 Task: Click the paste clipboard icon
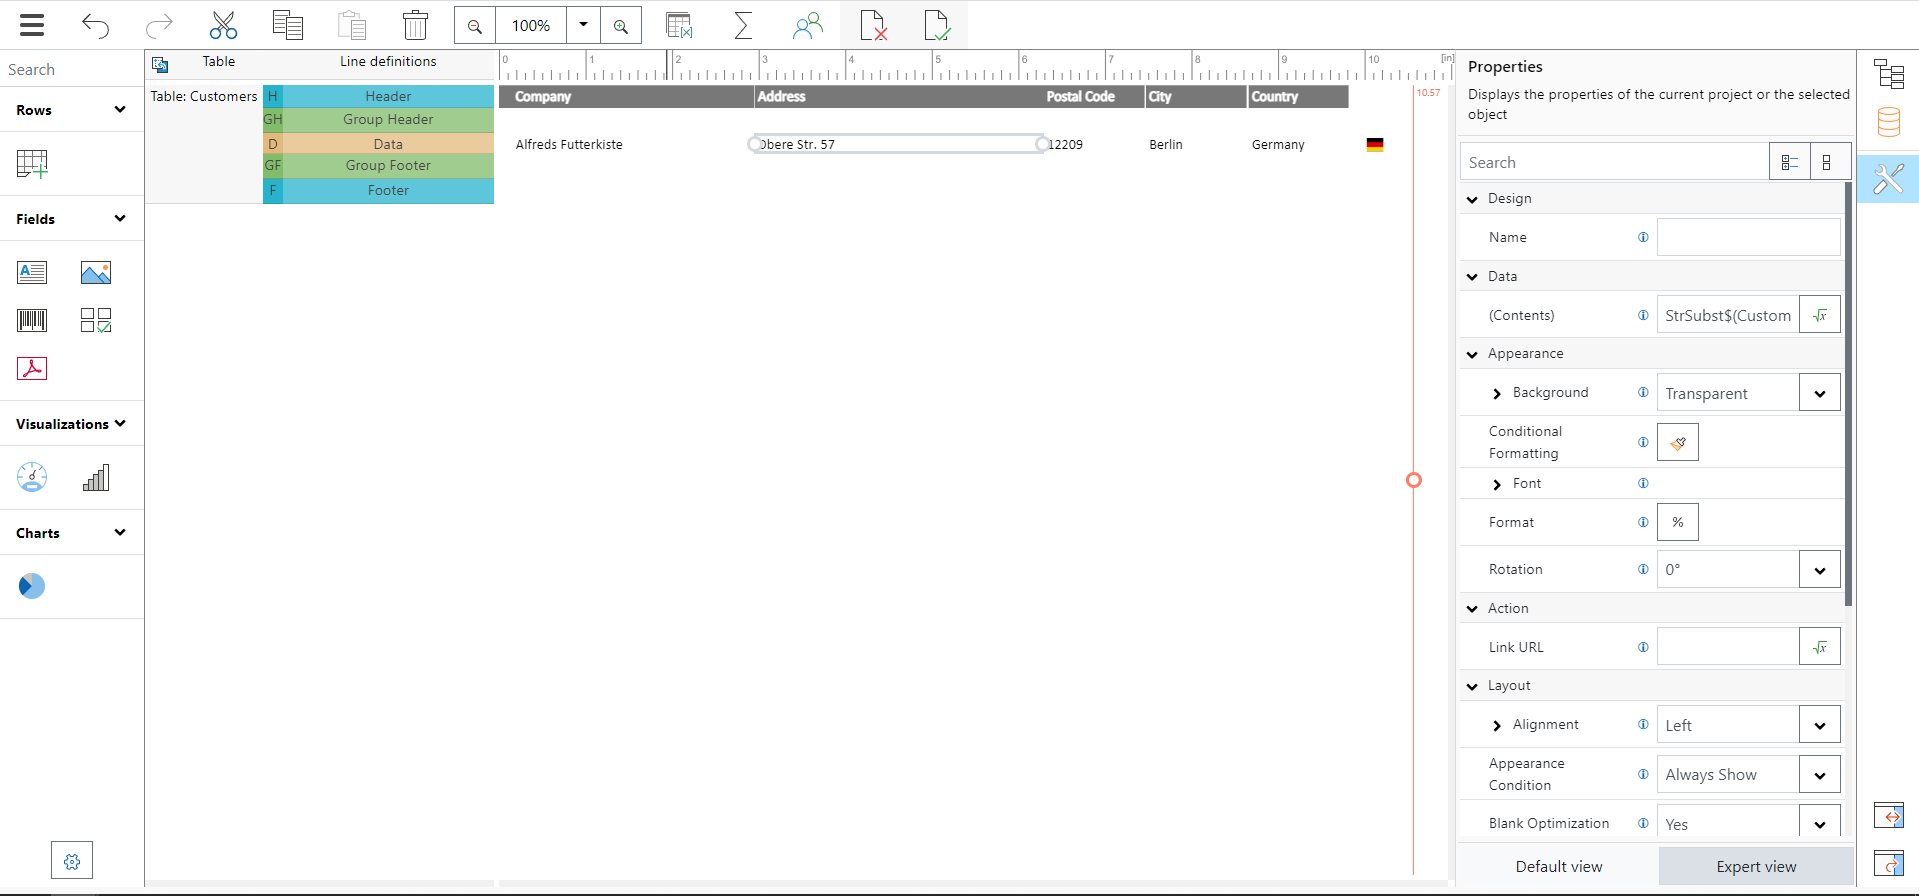point(352,25)
